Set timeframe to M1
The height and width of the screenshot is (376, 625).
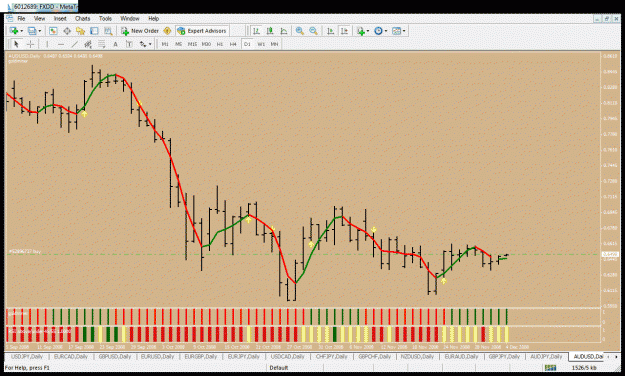(165, 44)
